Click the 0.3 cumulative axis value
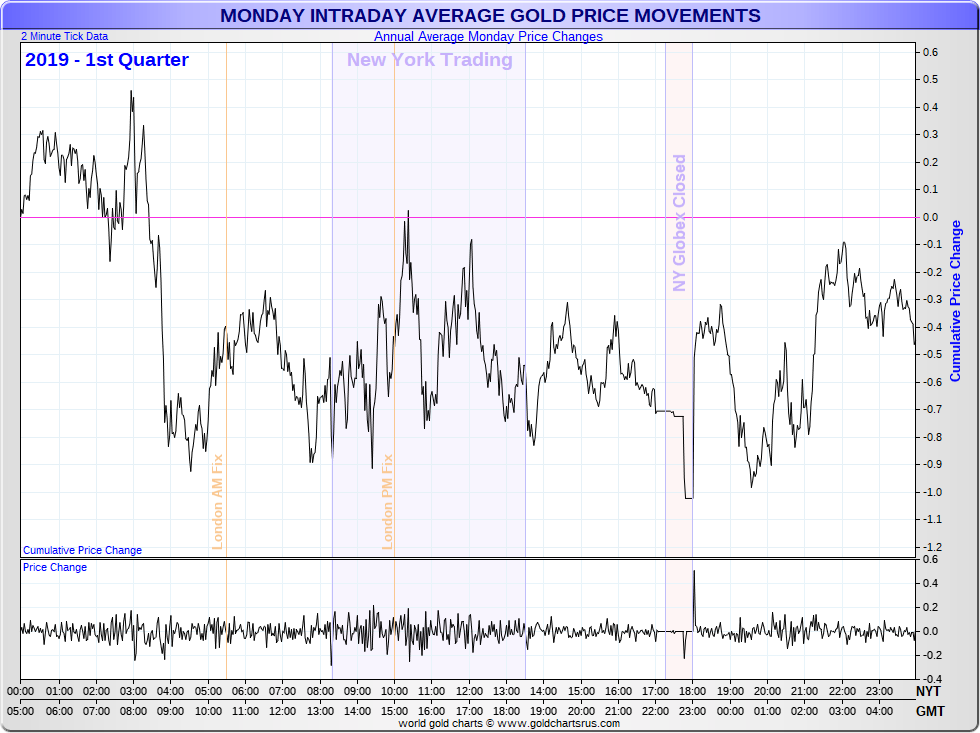This screenshot has width=980, height=733. point(931,135)
